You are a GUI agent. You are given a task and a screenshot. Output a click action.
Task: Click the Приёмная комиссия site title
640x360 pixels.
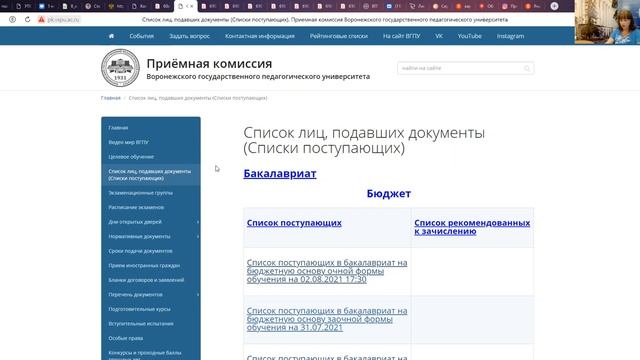209,64
